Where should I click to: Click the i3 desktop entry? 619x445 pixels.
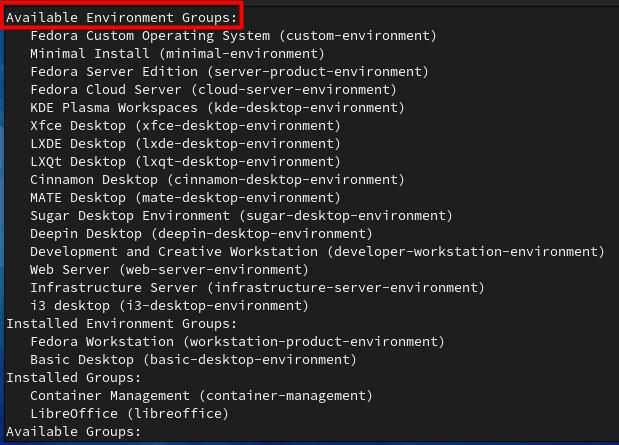[x=169, y=305]
